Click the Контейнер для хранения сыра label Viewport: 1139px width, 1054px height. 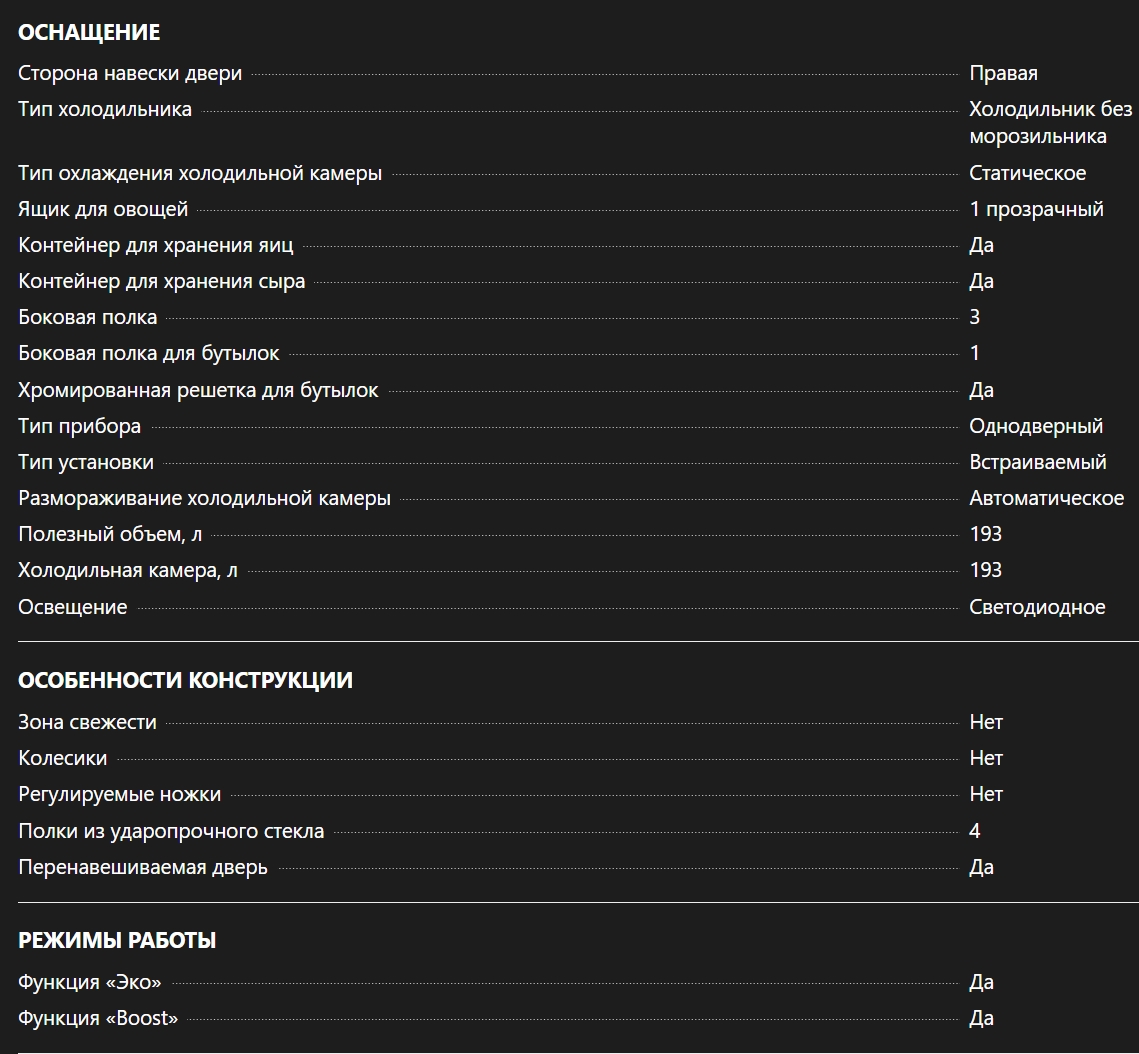click(x=162, y=281)
